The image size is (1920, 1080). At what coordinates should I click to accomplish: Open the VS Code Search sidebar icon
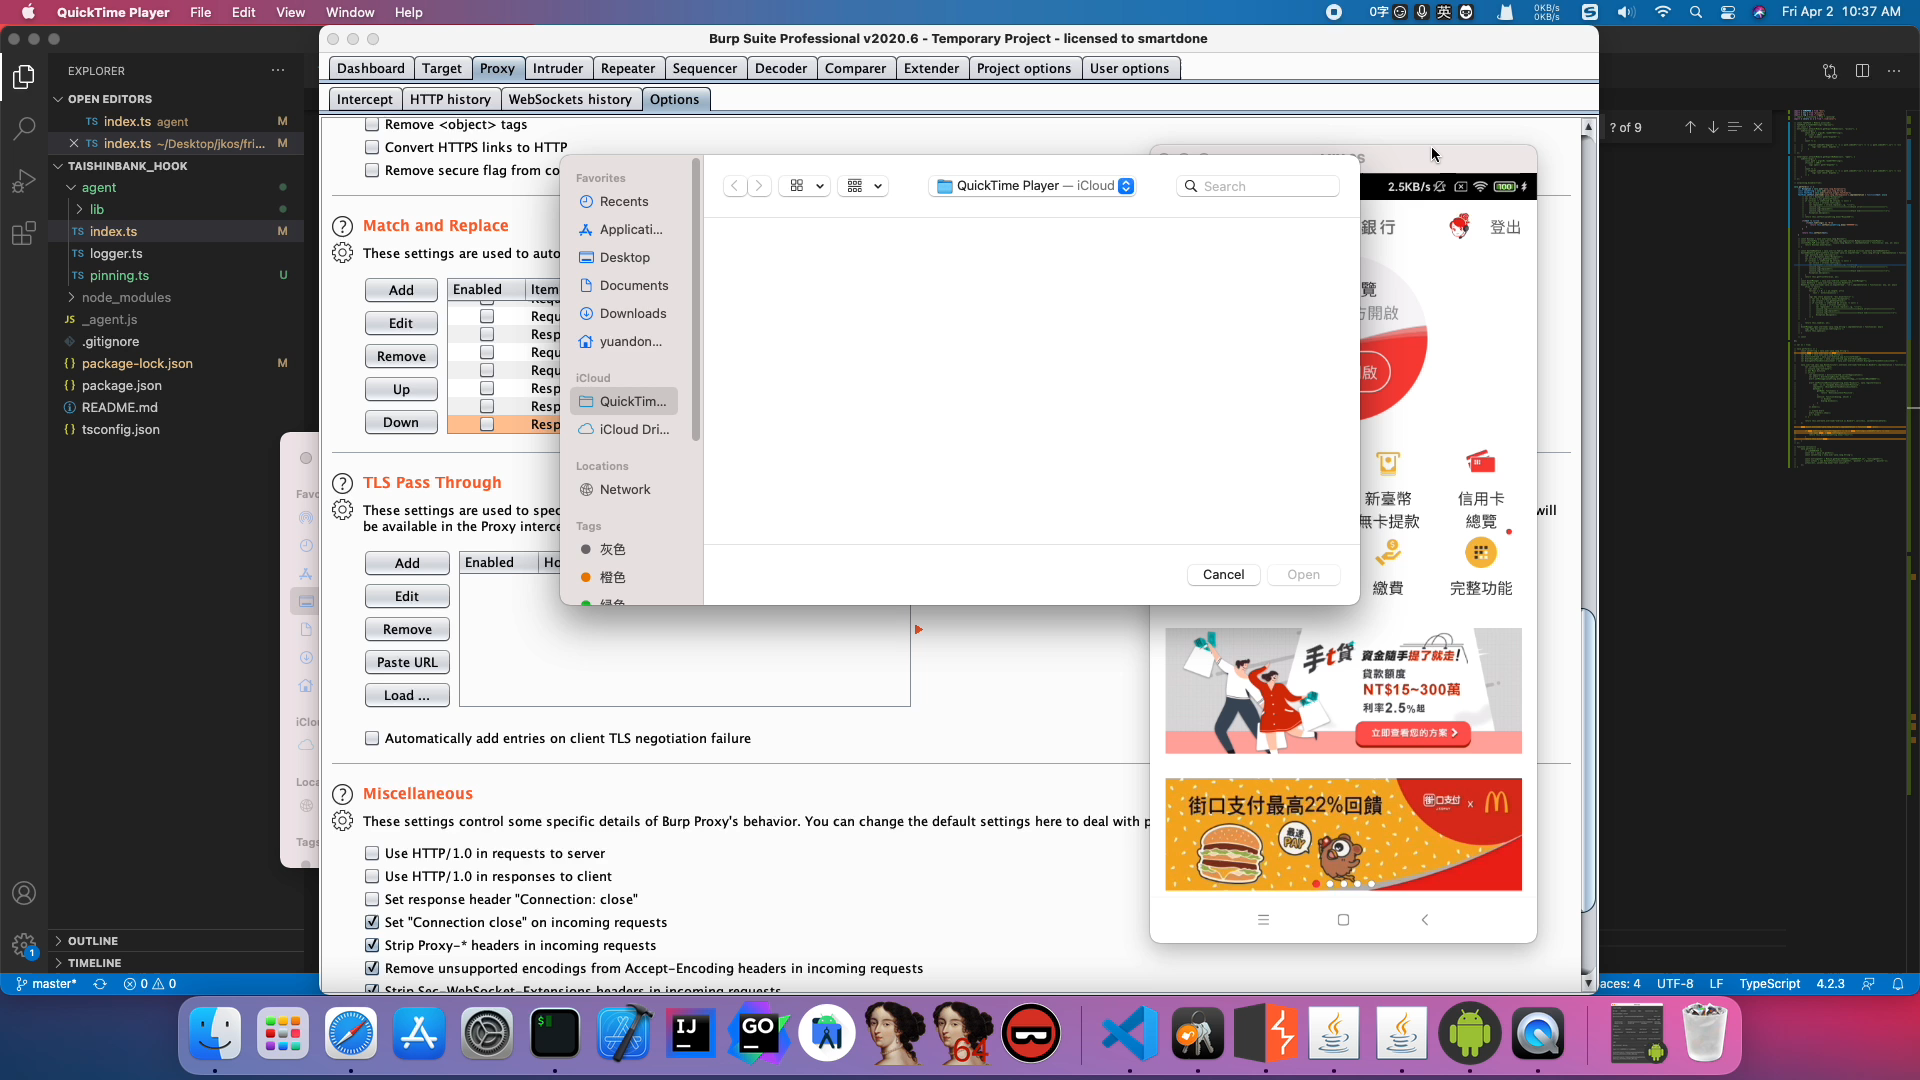24,129
